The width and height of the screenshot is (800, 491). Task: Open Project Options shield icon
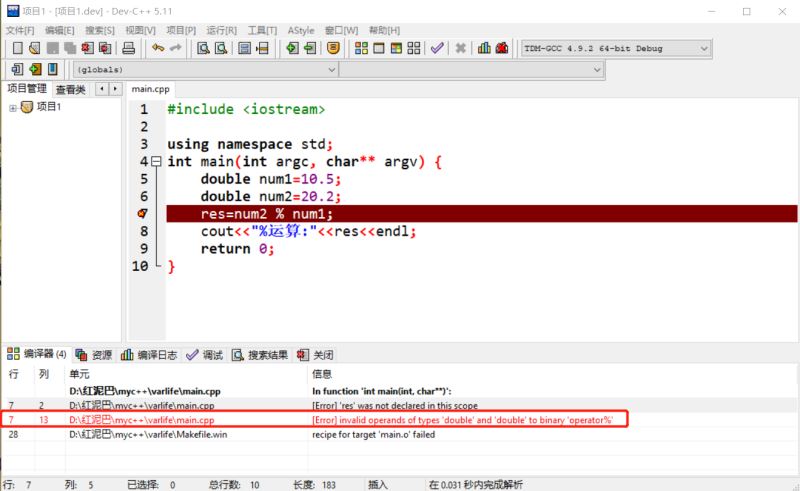click(333, 48)
